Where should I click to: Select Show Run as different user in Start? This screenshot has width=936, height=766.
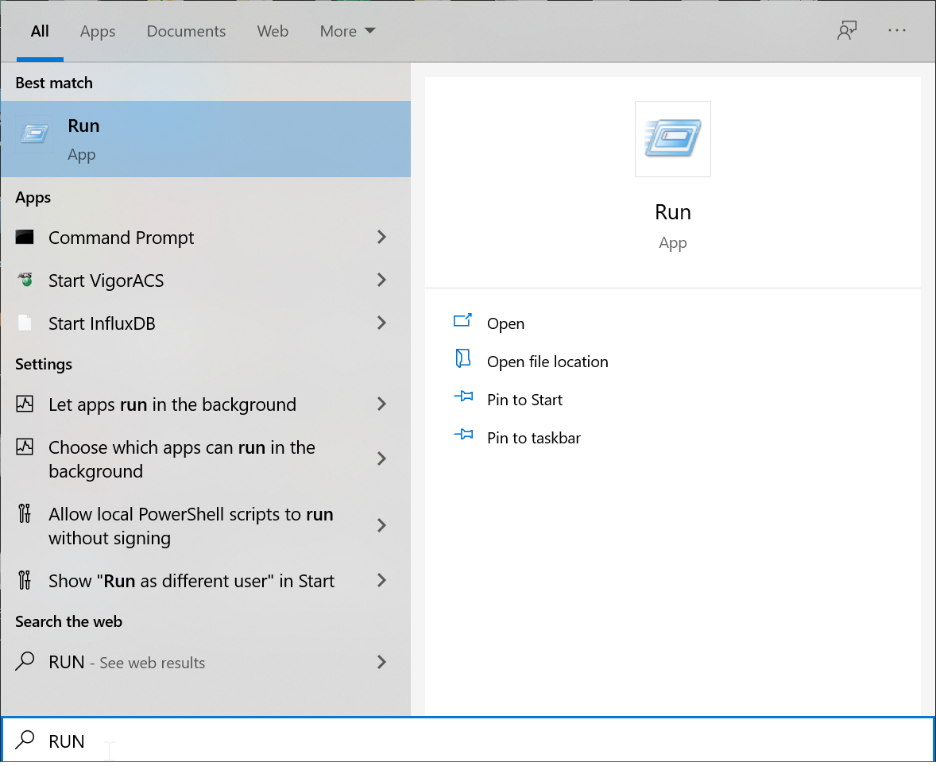[x=192, y=581]
